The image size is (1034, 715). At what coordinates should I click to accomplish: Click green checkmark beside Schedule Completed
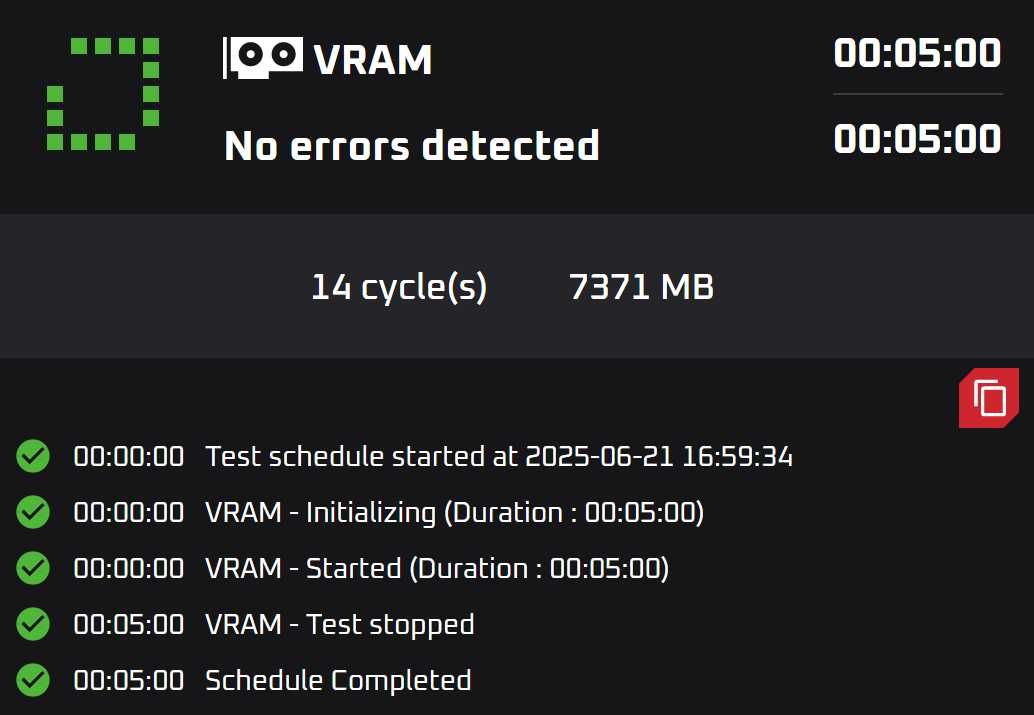(33, 680)
